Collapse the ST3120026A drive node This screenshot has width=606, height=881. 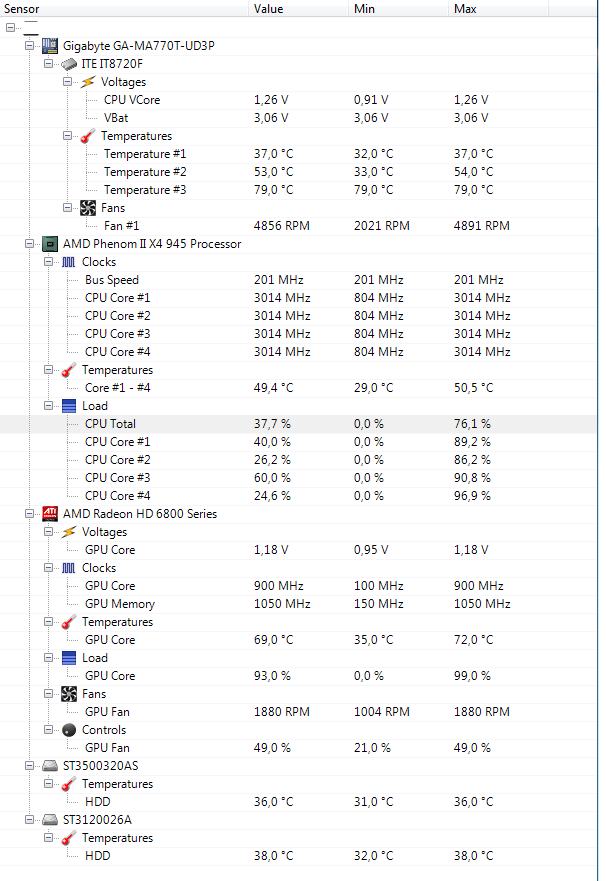(x=29, y=820)
